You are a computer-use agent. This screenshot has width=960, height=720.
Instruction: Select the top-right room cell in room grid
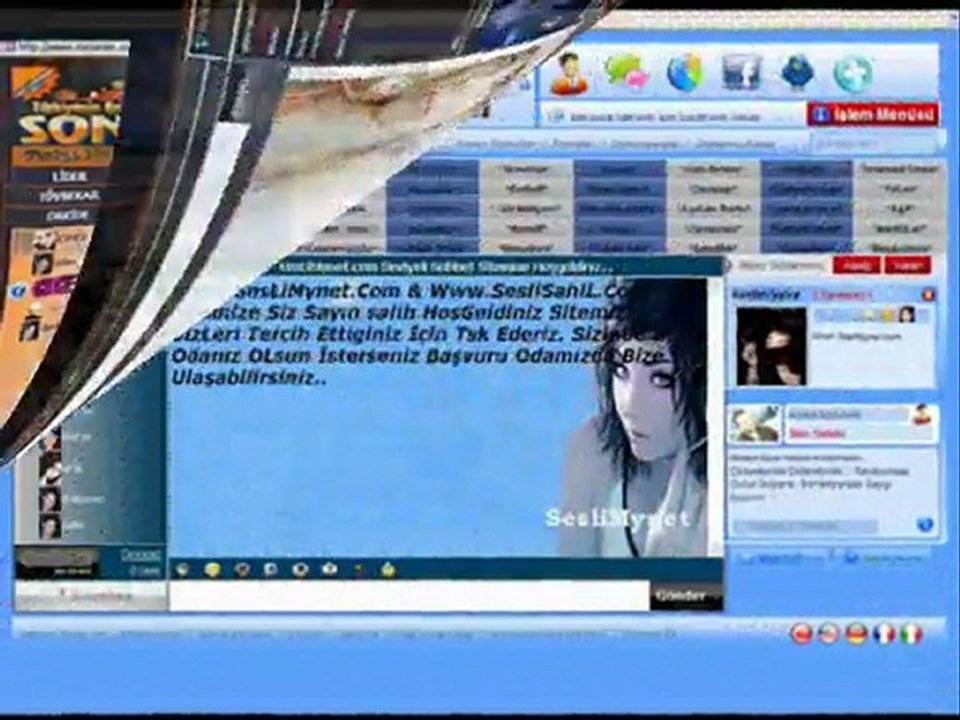tap(899, 168)
